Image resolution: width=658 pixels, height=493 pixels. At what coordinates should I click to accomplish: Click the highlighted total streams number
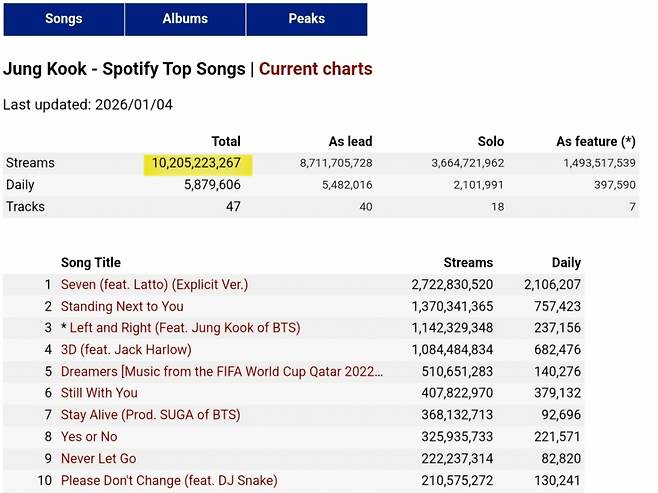click(x=197, y=163)
